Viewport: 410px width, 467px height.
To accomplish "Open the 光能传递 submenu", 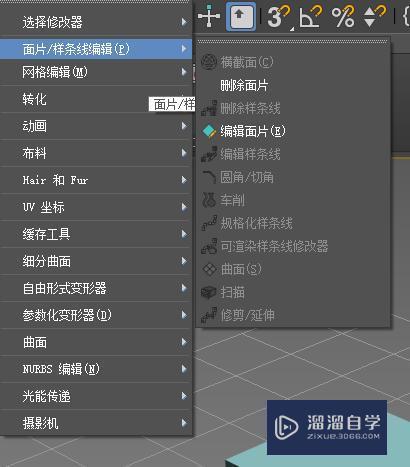I will pos(96,396).
